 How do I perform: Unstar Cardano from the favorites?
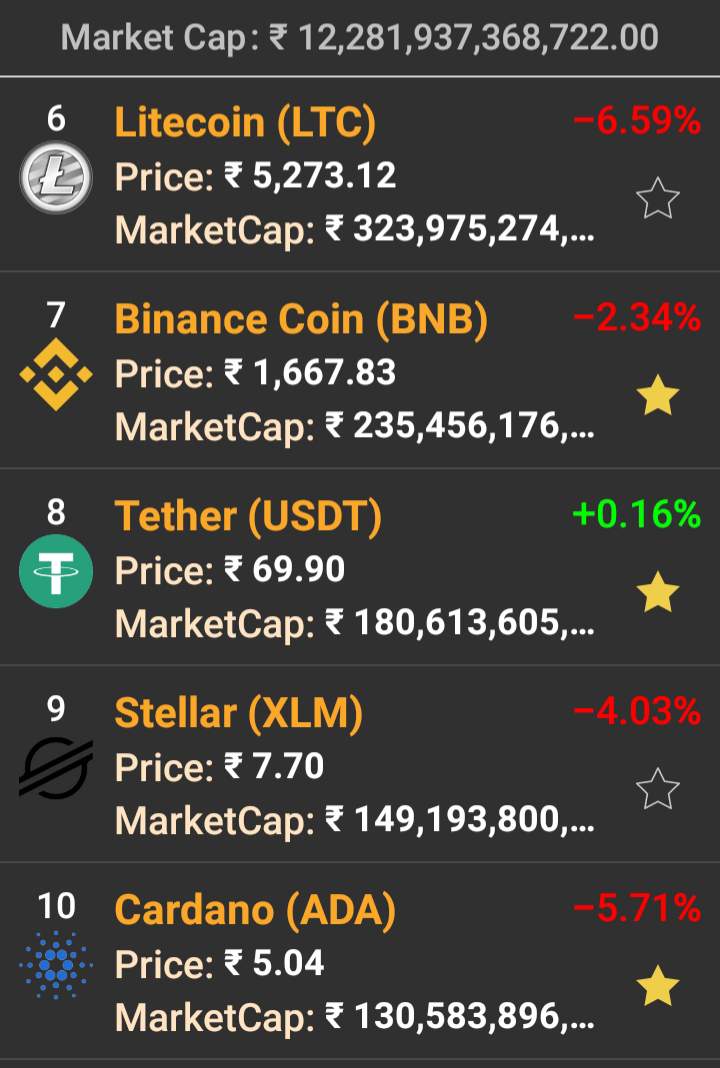(x=658, y=986)
